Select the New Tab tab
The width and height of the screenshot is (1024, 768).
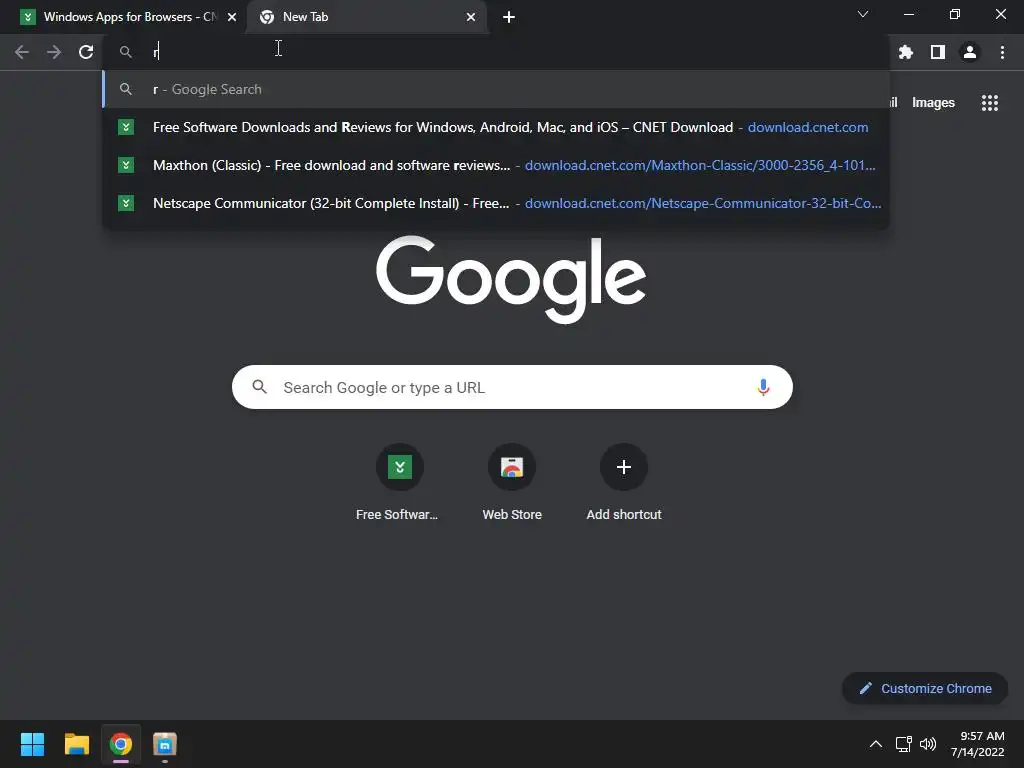pyautogui.click(x=366, y=17)
